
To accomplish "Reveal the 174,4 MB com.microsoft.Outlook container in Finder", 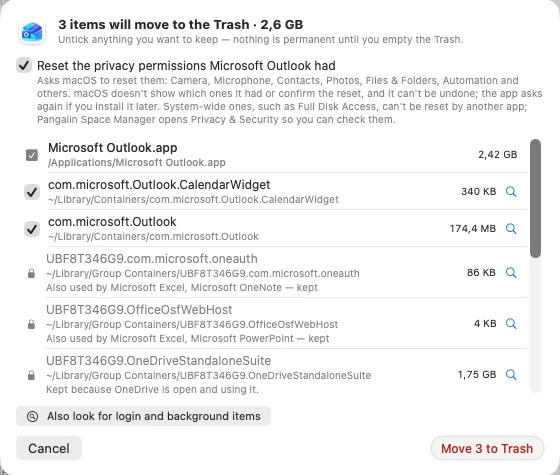I will [x=511, y=229].
